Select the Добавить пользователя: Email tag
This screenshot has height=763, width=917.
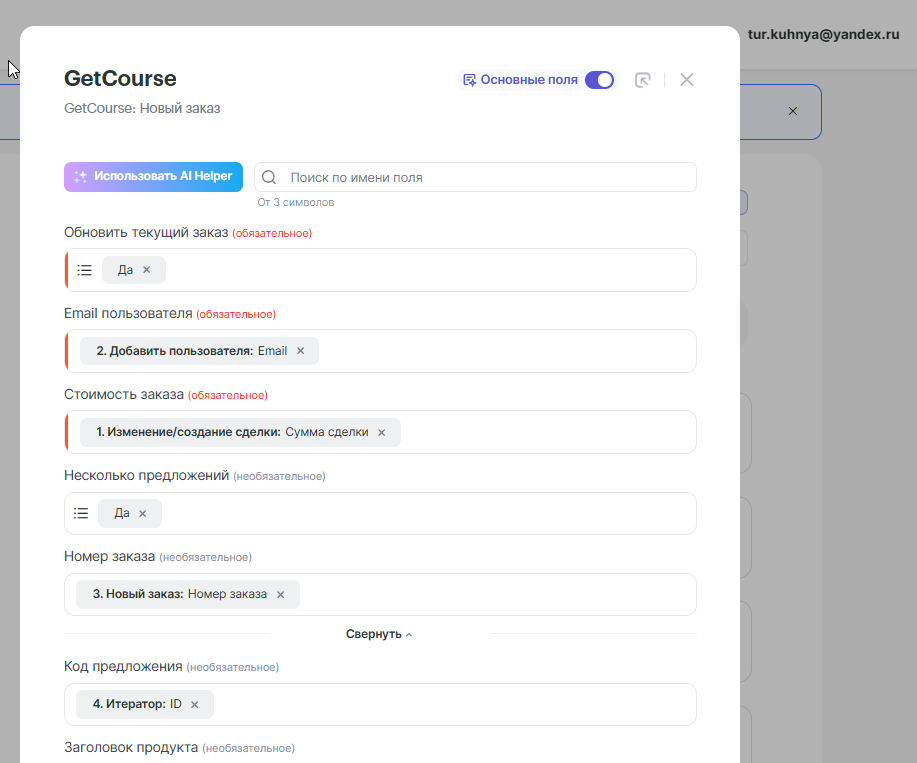pos(190,351)
